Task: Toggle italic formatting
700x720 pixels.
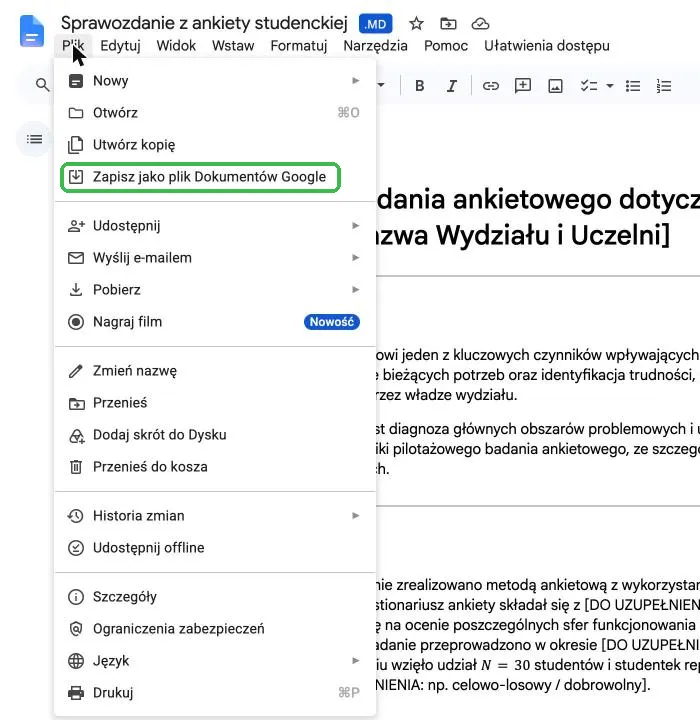Action: [452, 86]
